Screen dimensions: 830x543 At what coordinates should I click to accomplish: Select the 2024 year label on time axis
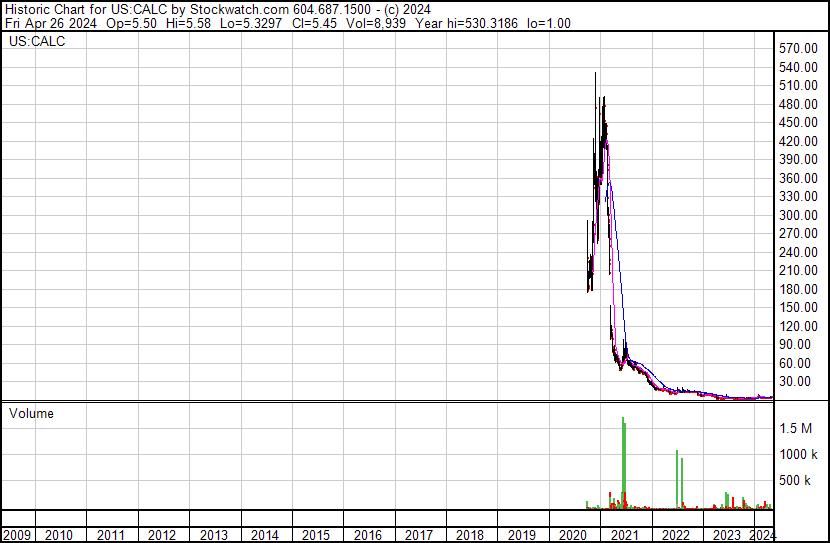[x=761, y=535]
